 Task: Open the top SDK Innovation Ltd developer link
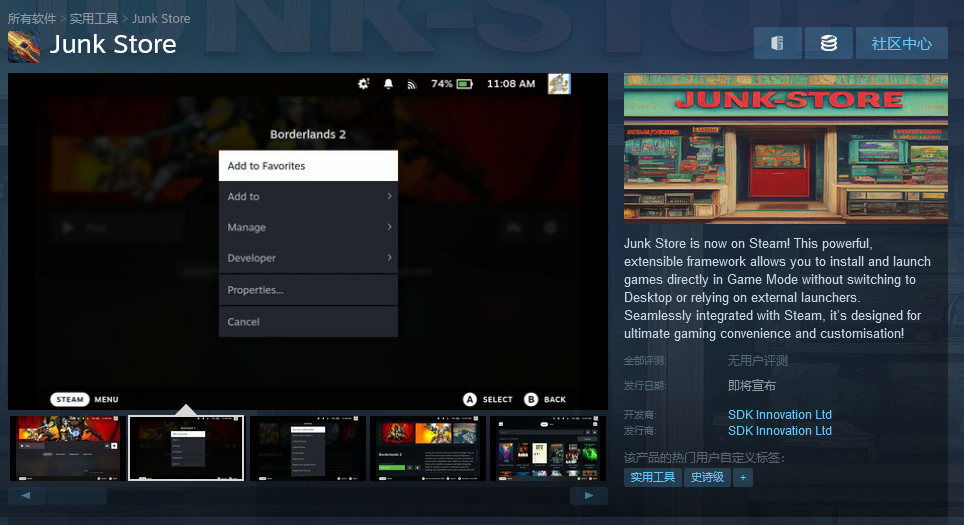point(780,414)
